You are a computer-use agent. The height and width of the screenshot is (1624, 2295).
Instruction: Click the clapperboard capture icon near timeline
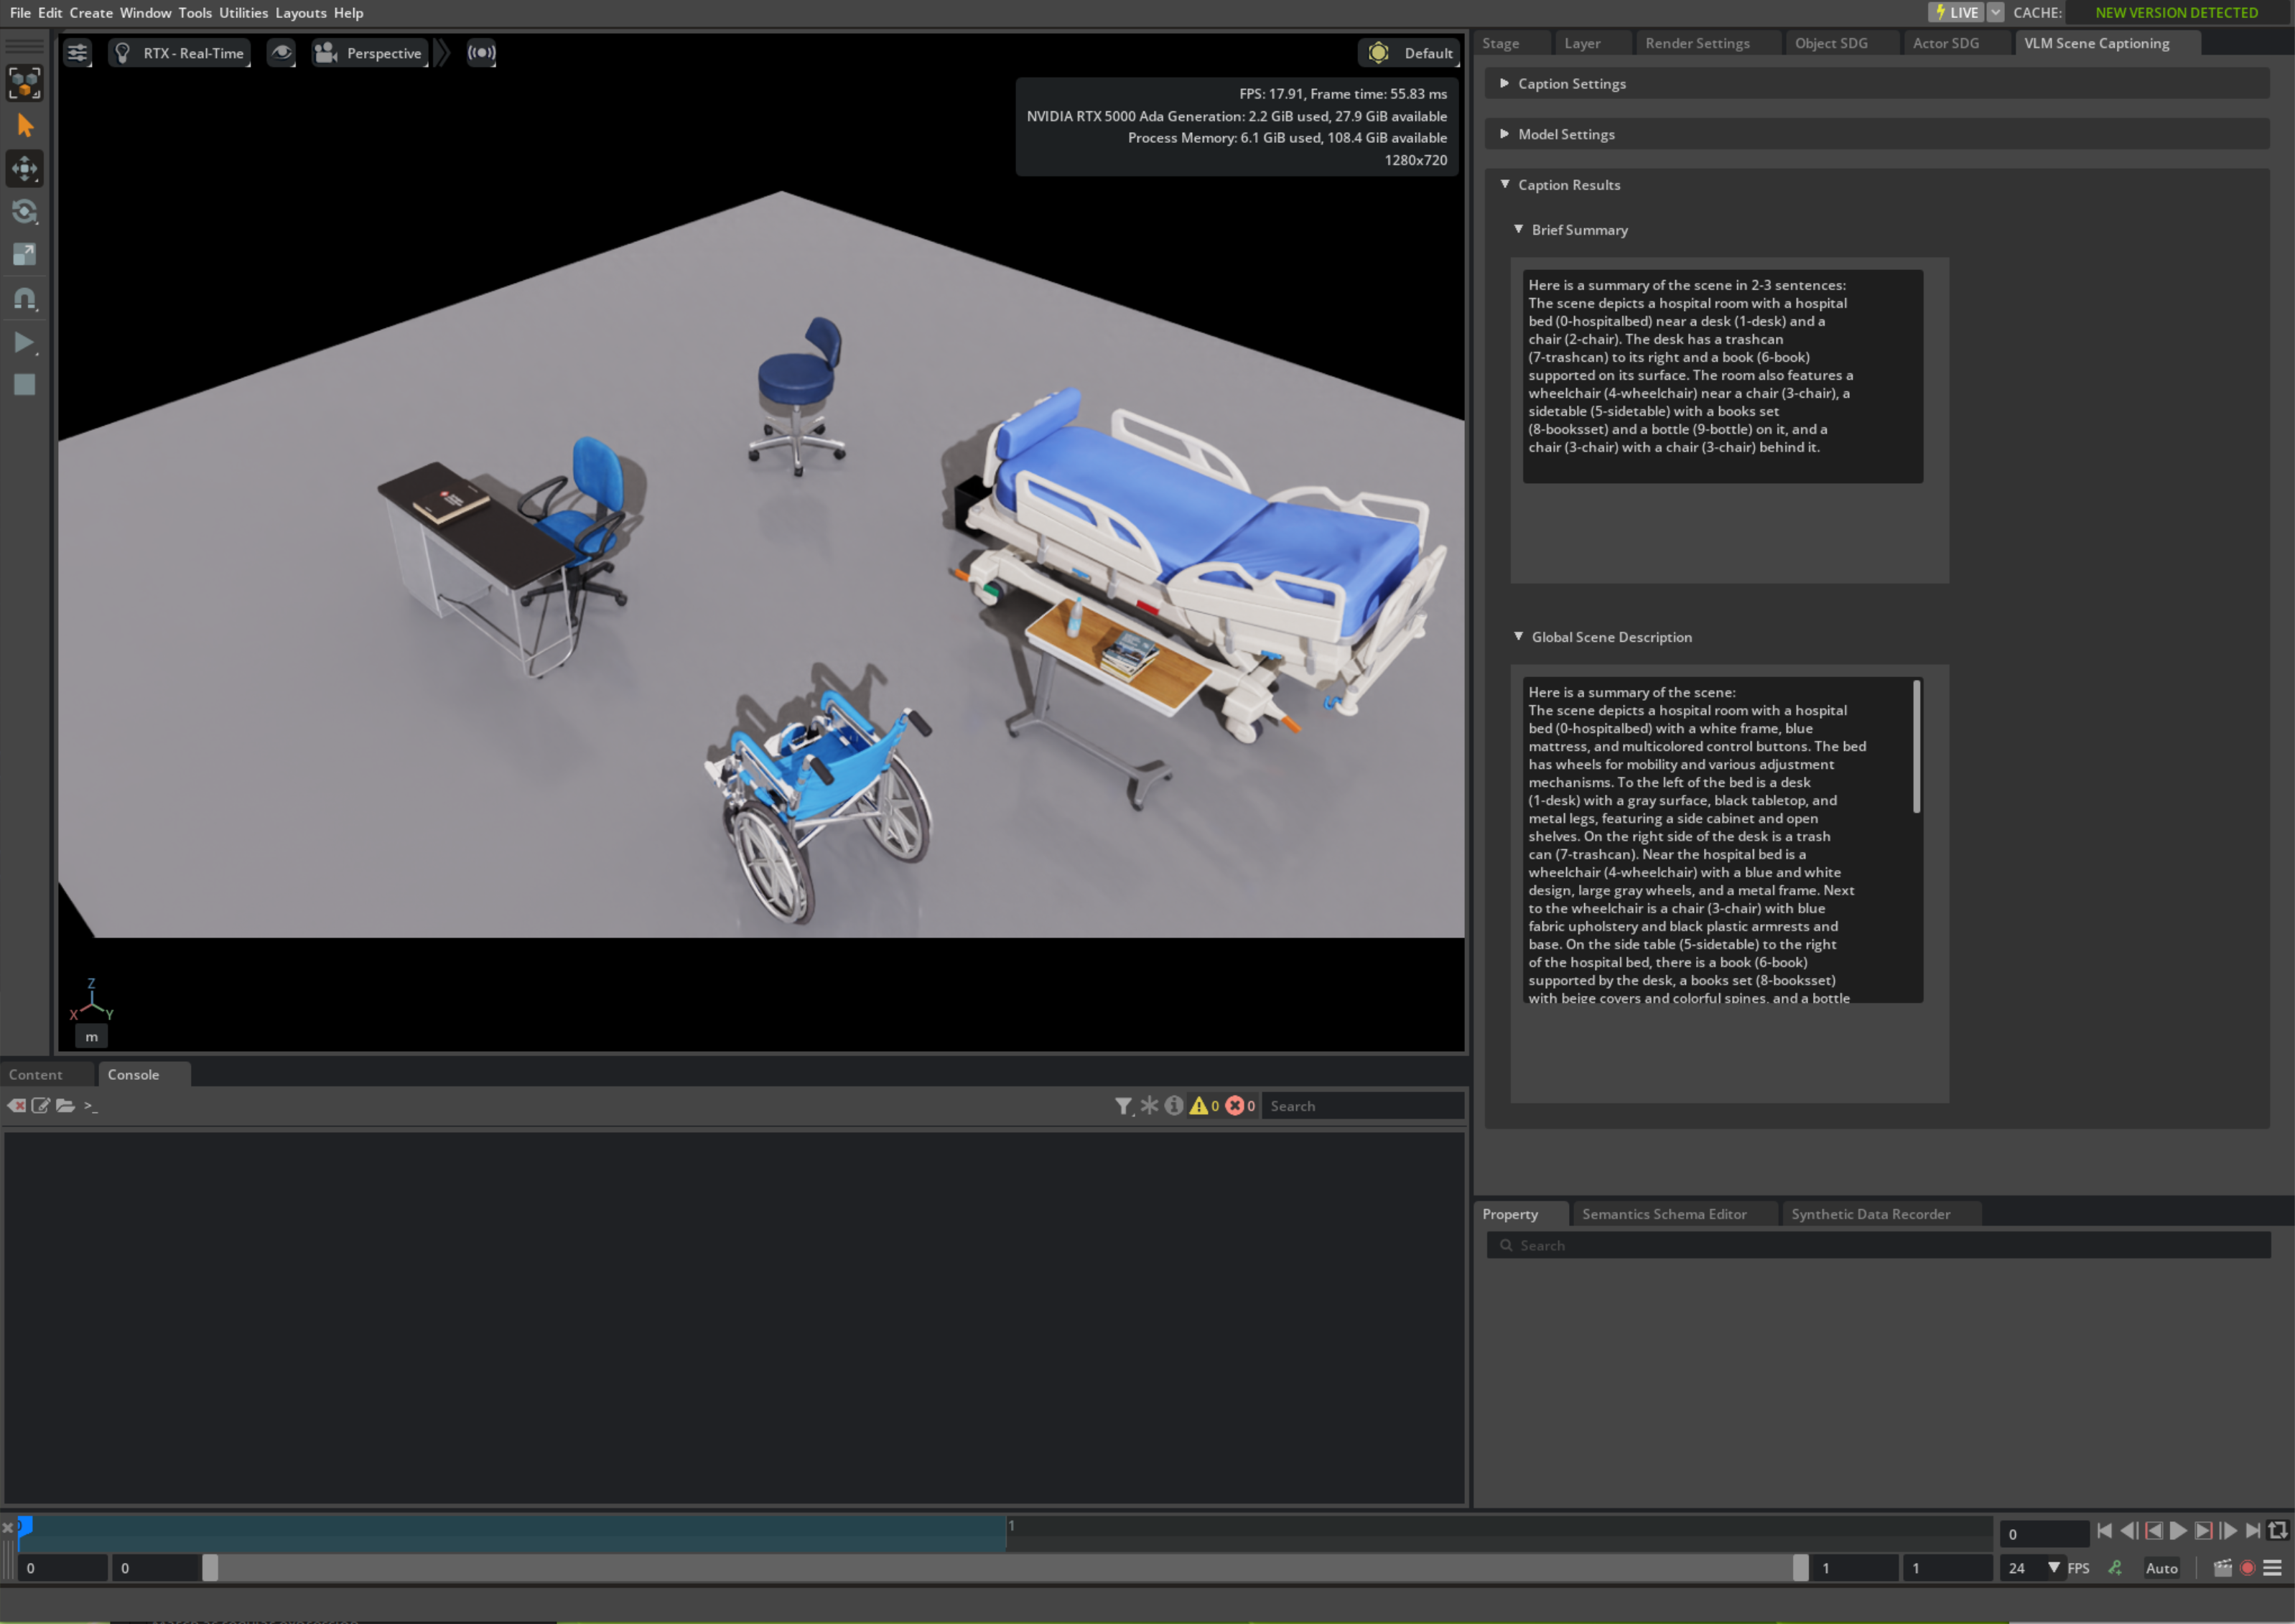tap(2223, 1568)
